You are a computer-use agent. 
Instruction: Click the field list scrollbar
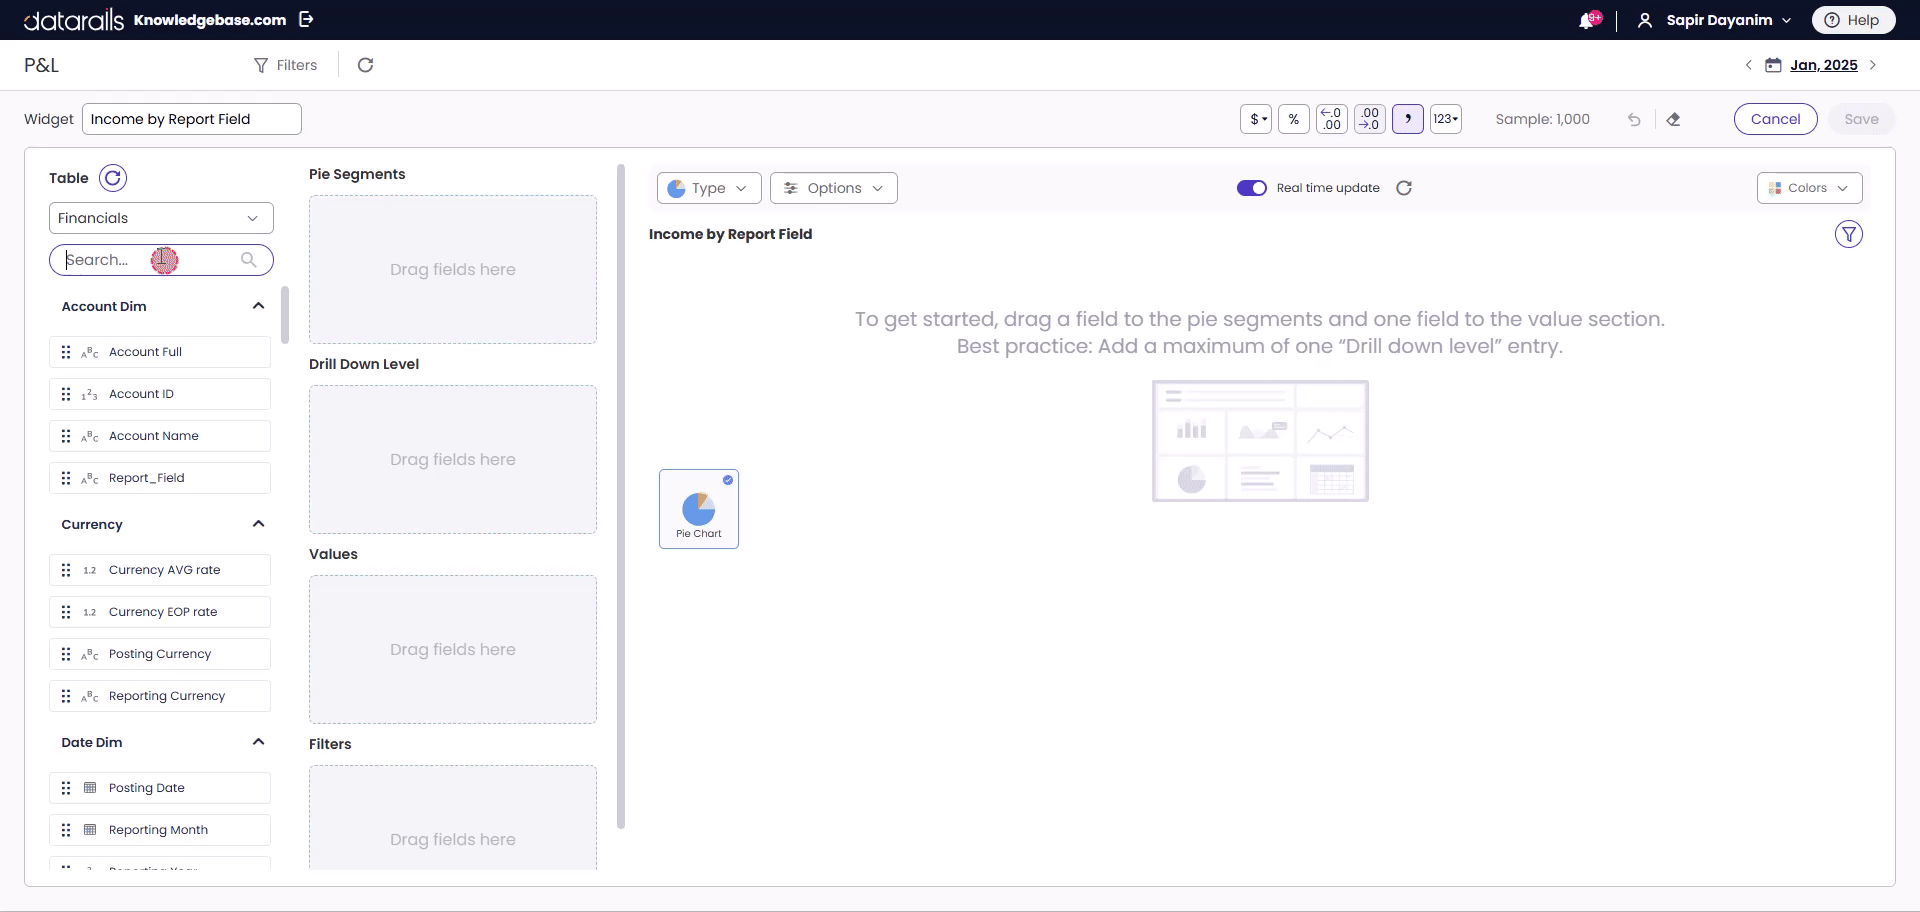pyautogui.click(x=285, y=315)
